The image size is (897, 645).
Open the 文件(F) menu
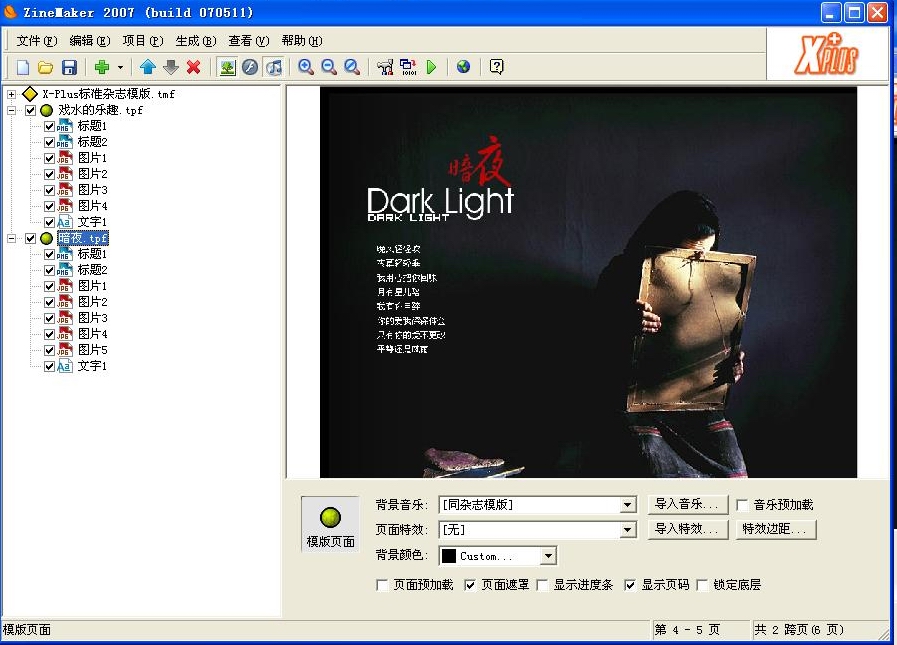(x=37, y=41)
